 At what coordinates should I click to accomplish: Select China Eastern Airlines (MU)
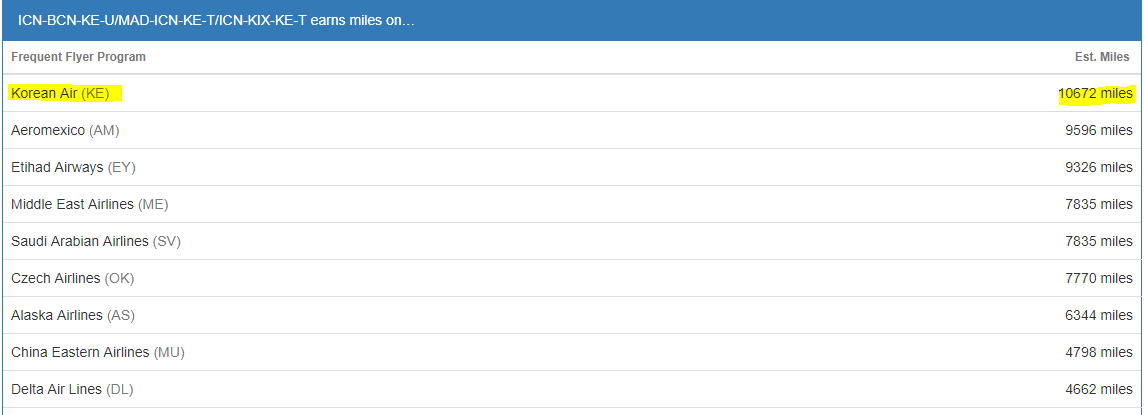pos(572,352)
